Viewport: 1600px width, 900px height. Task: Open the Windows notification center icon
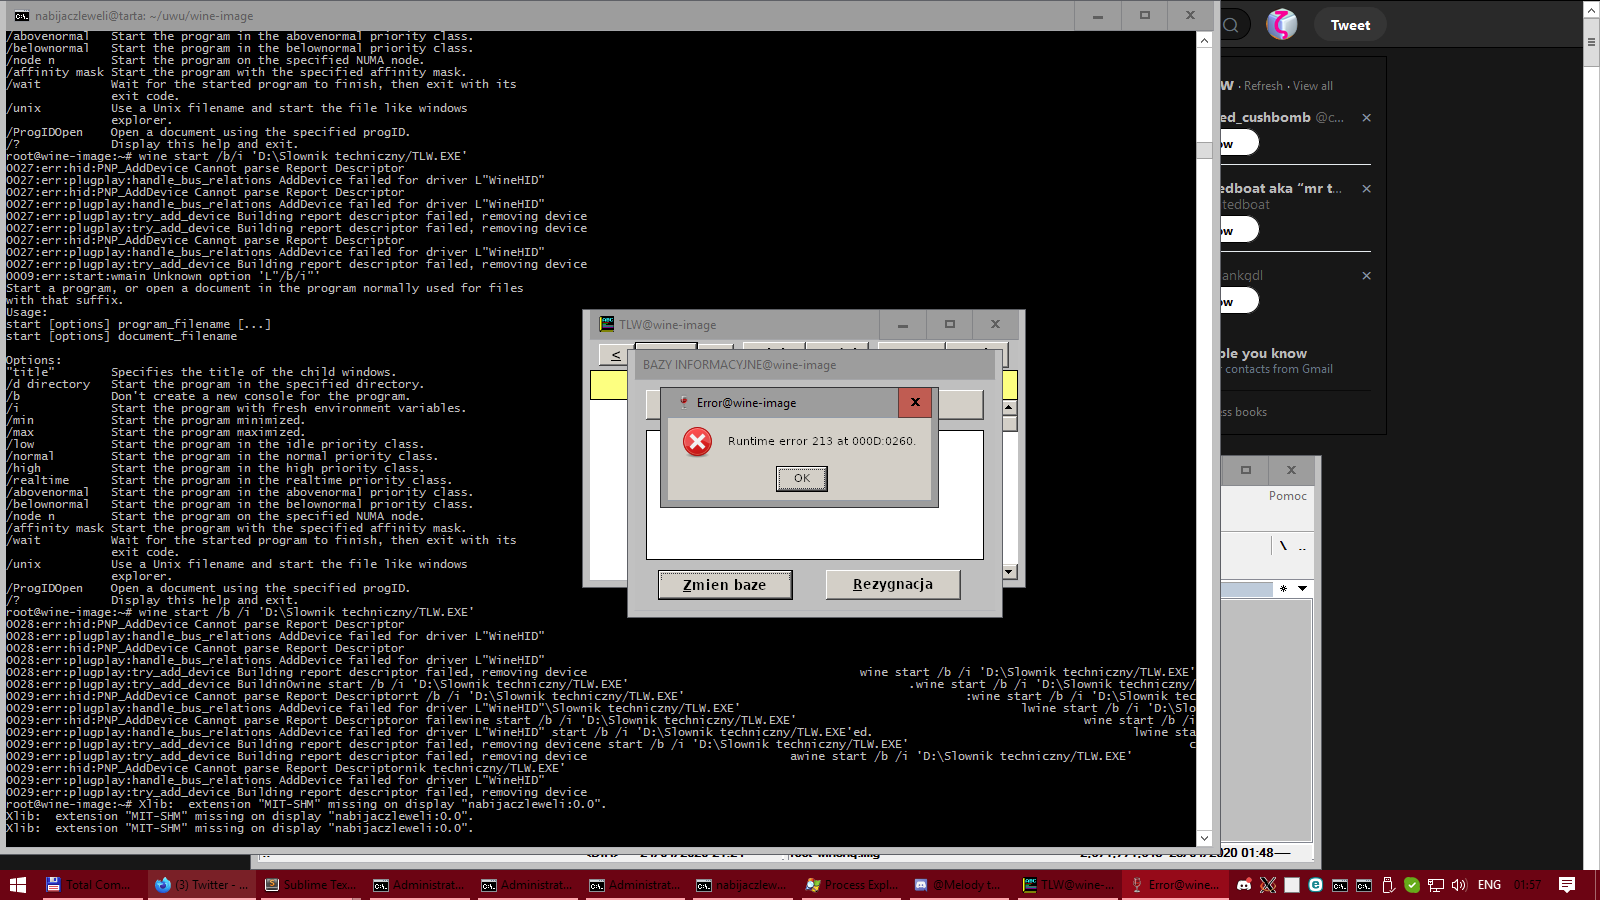coord(1567,885)
